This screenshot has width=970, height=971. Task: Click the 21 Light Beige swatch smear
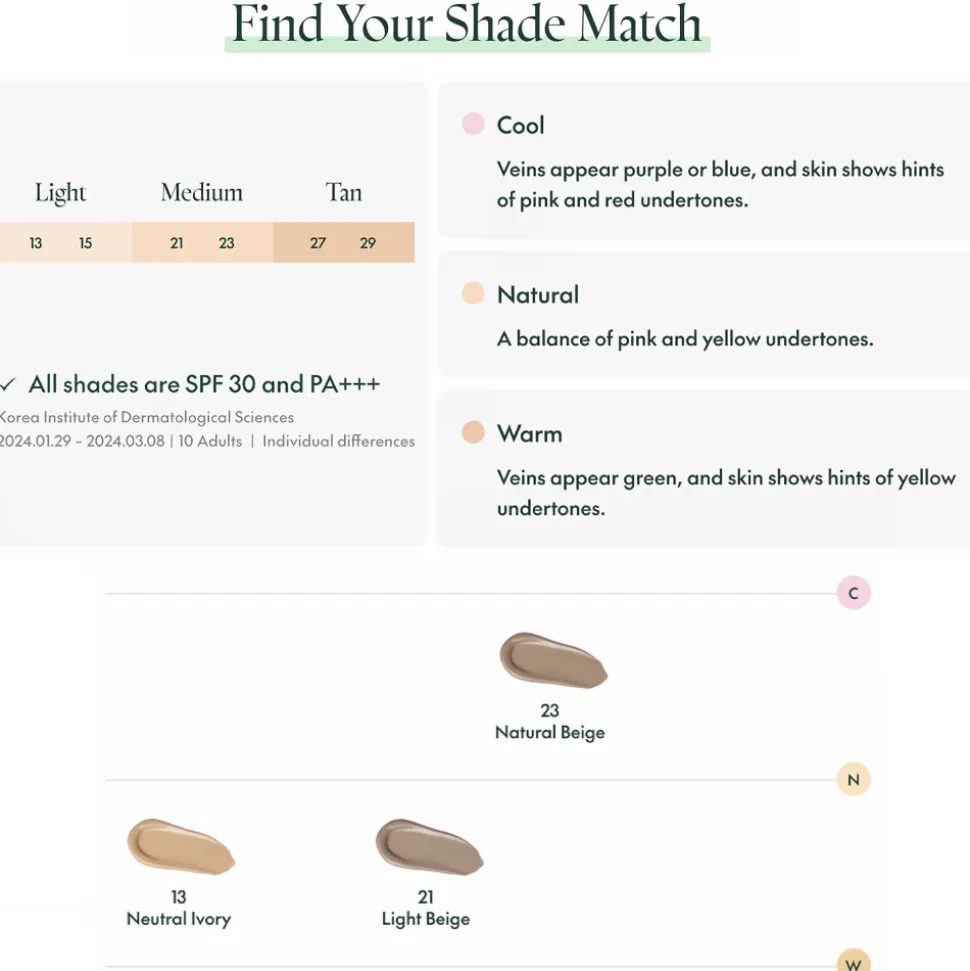click(428, 846)
